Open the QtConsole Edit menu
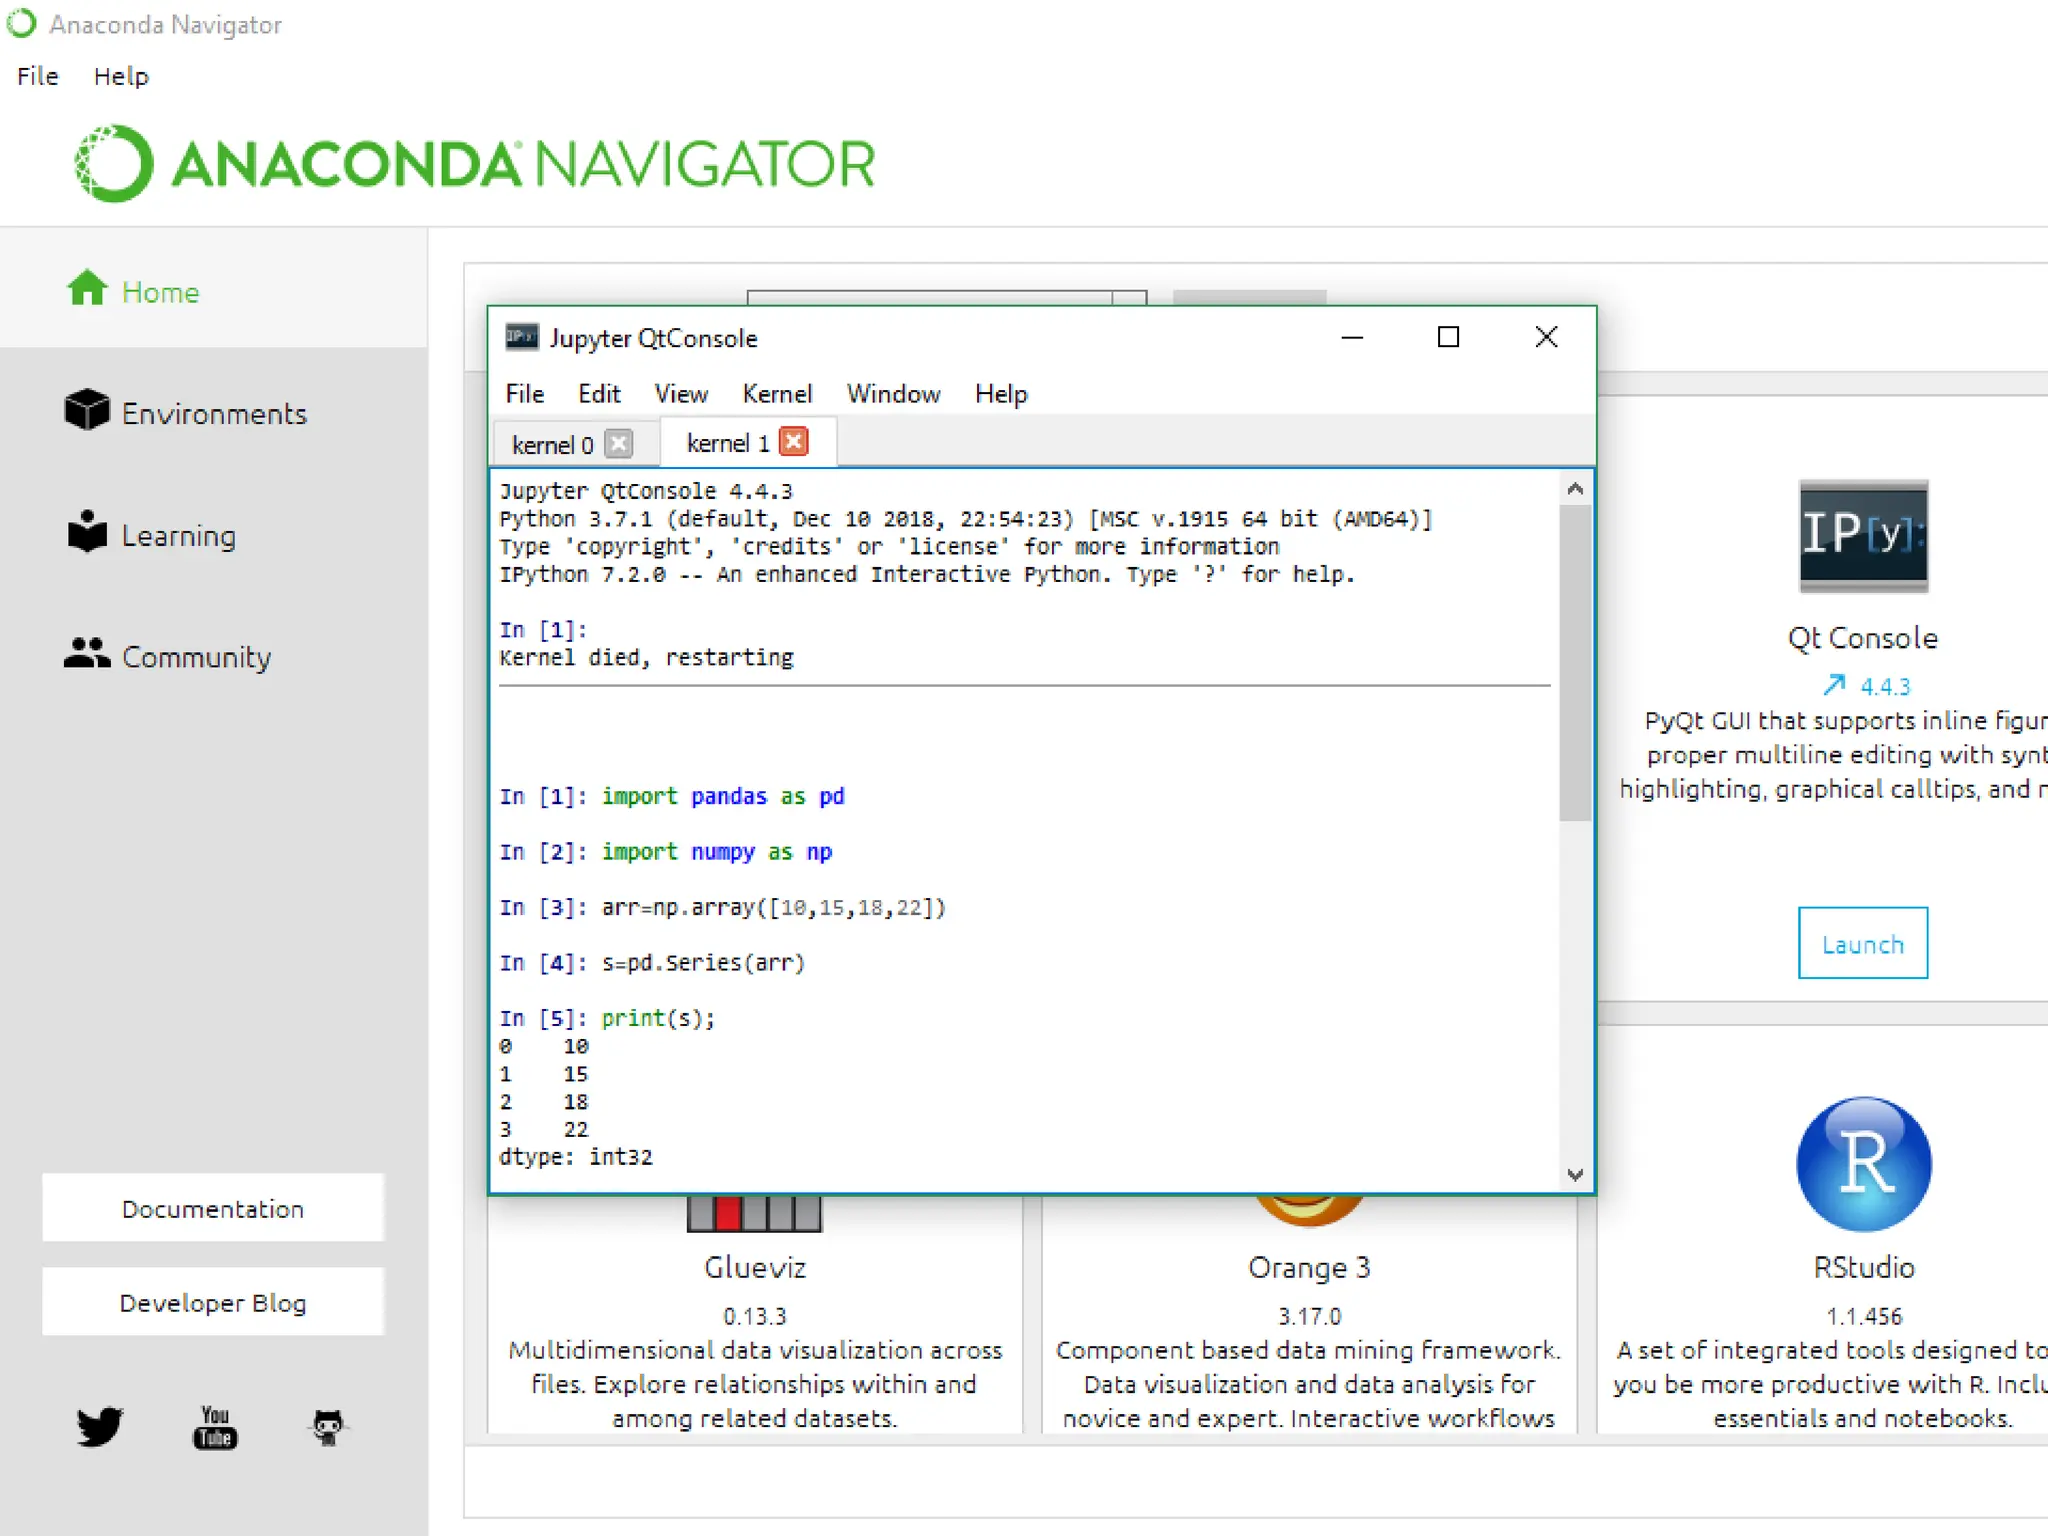This screenshot has height=1536, width=2048. click(x=599, y=394)
